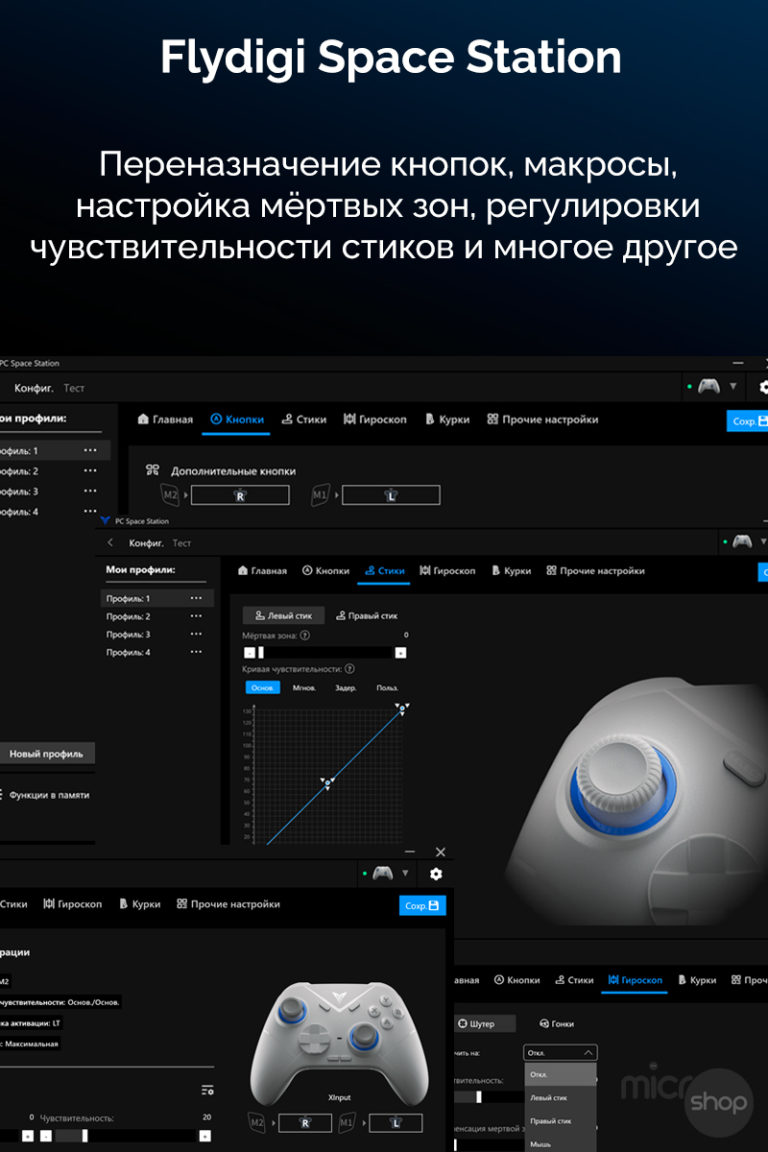Choose the Задер. curve preset
This screenshot has width=768, height=1152.
coord(345,688)
